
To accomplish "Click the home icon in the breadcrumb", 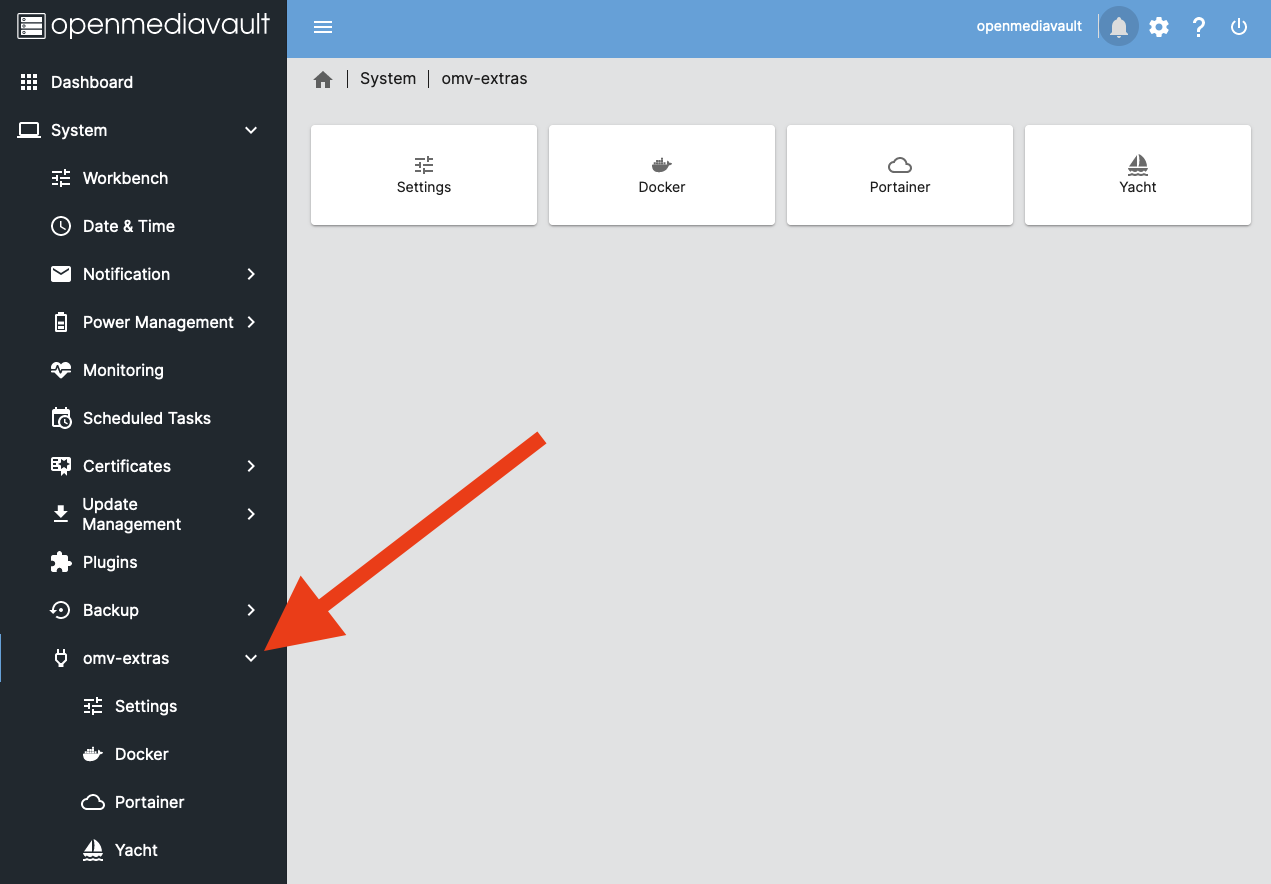I will [322, 78].
